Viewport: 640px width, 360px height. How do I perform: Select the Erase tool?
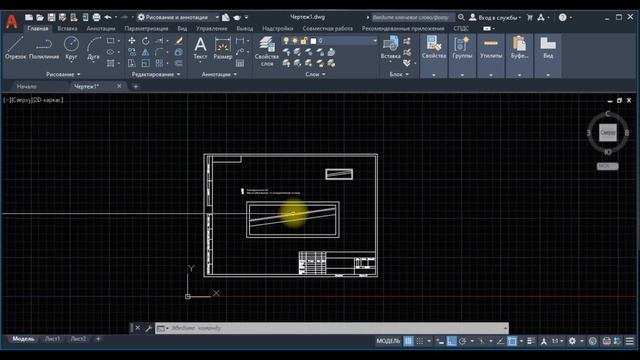coord(179,41)
